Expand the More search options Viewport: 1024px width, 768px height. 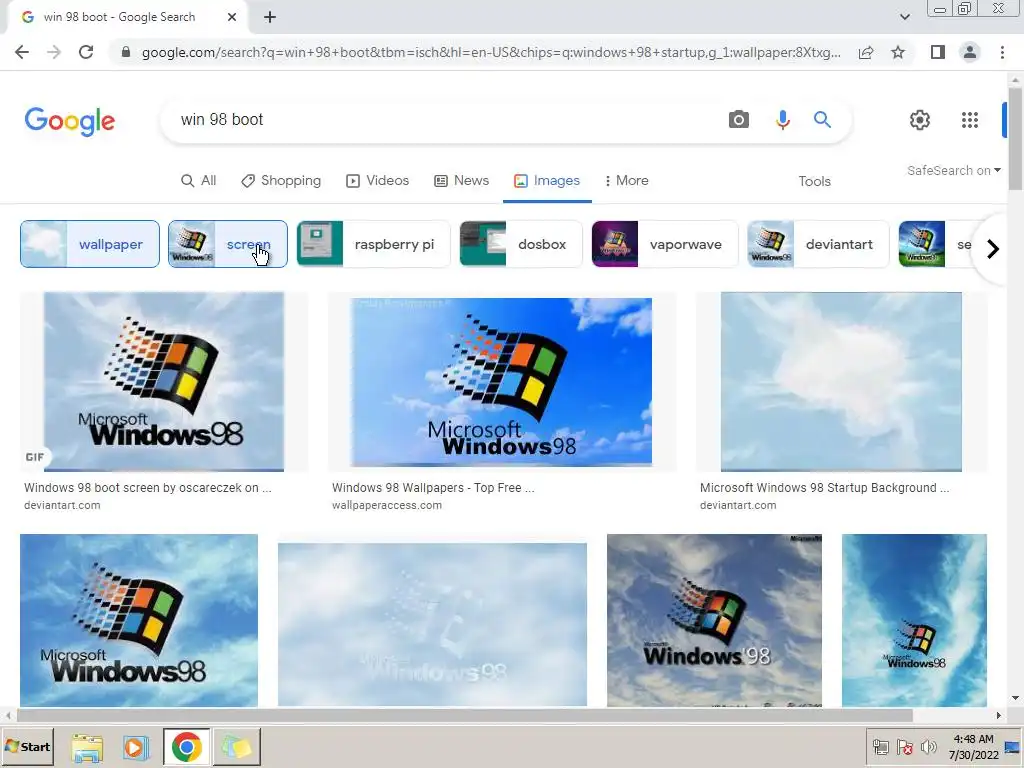click(626, 181)
